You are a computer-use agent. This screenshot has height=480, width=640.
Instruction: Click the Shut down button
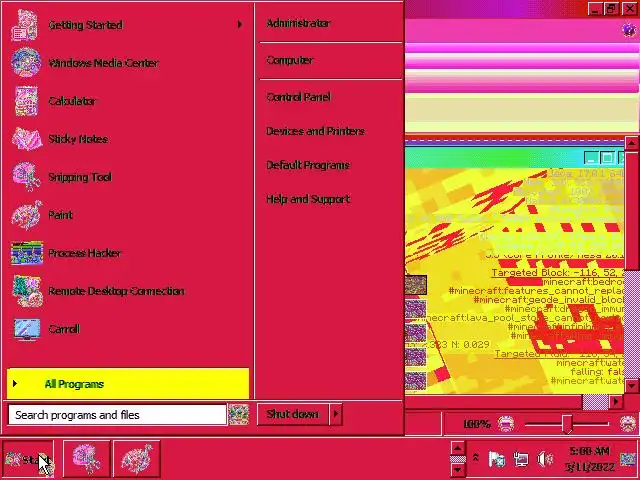293,414
